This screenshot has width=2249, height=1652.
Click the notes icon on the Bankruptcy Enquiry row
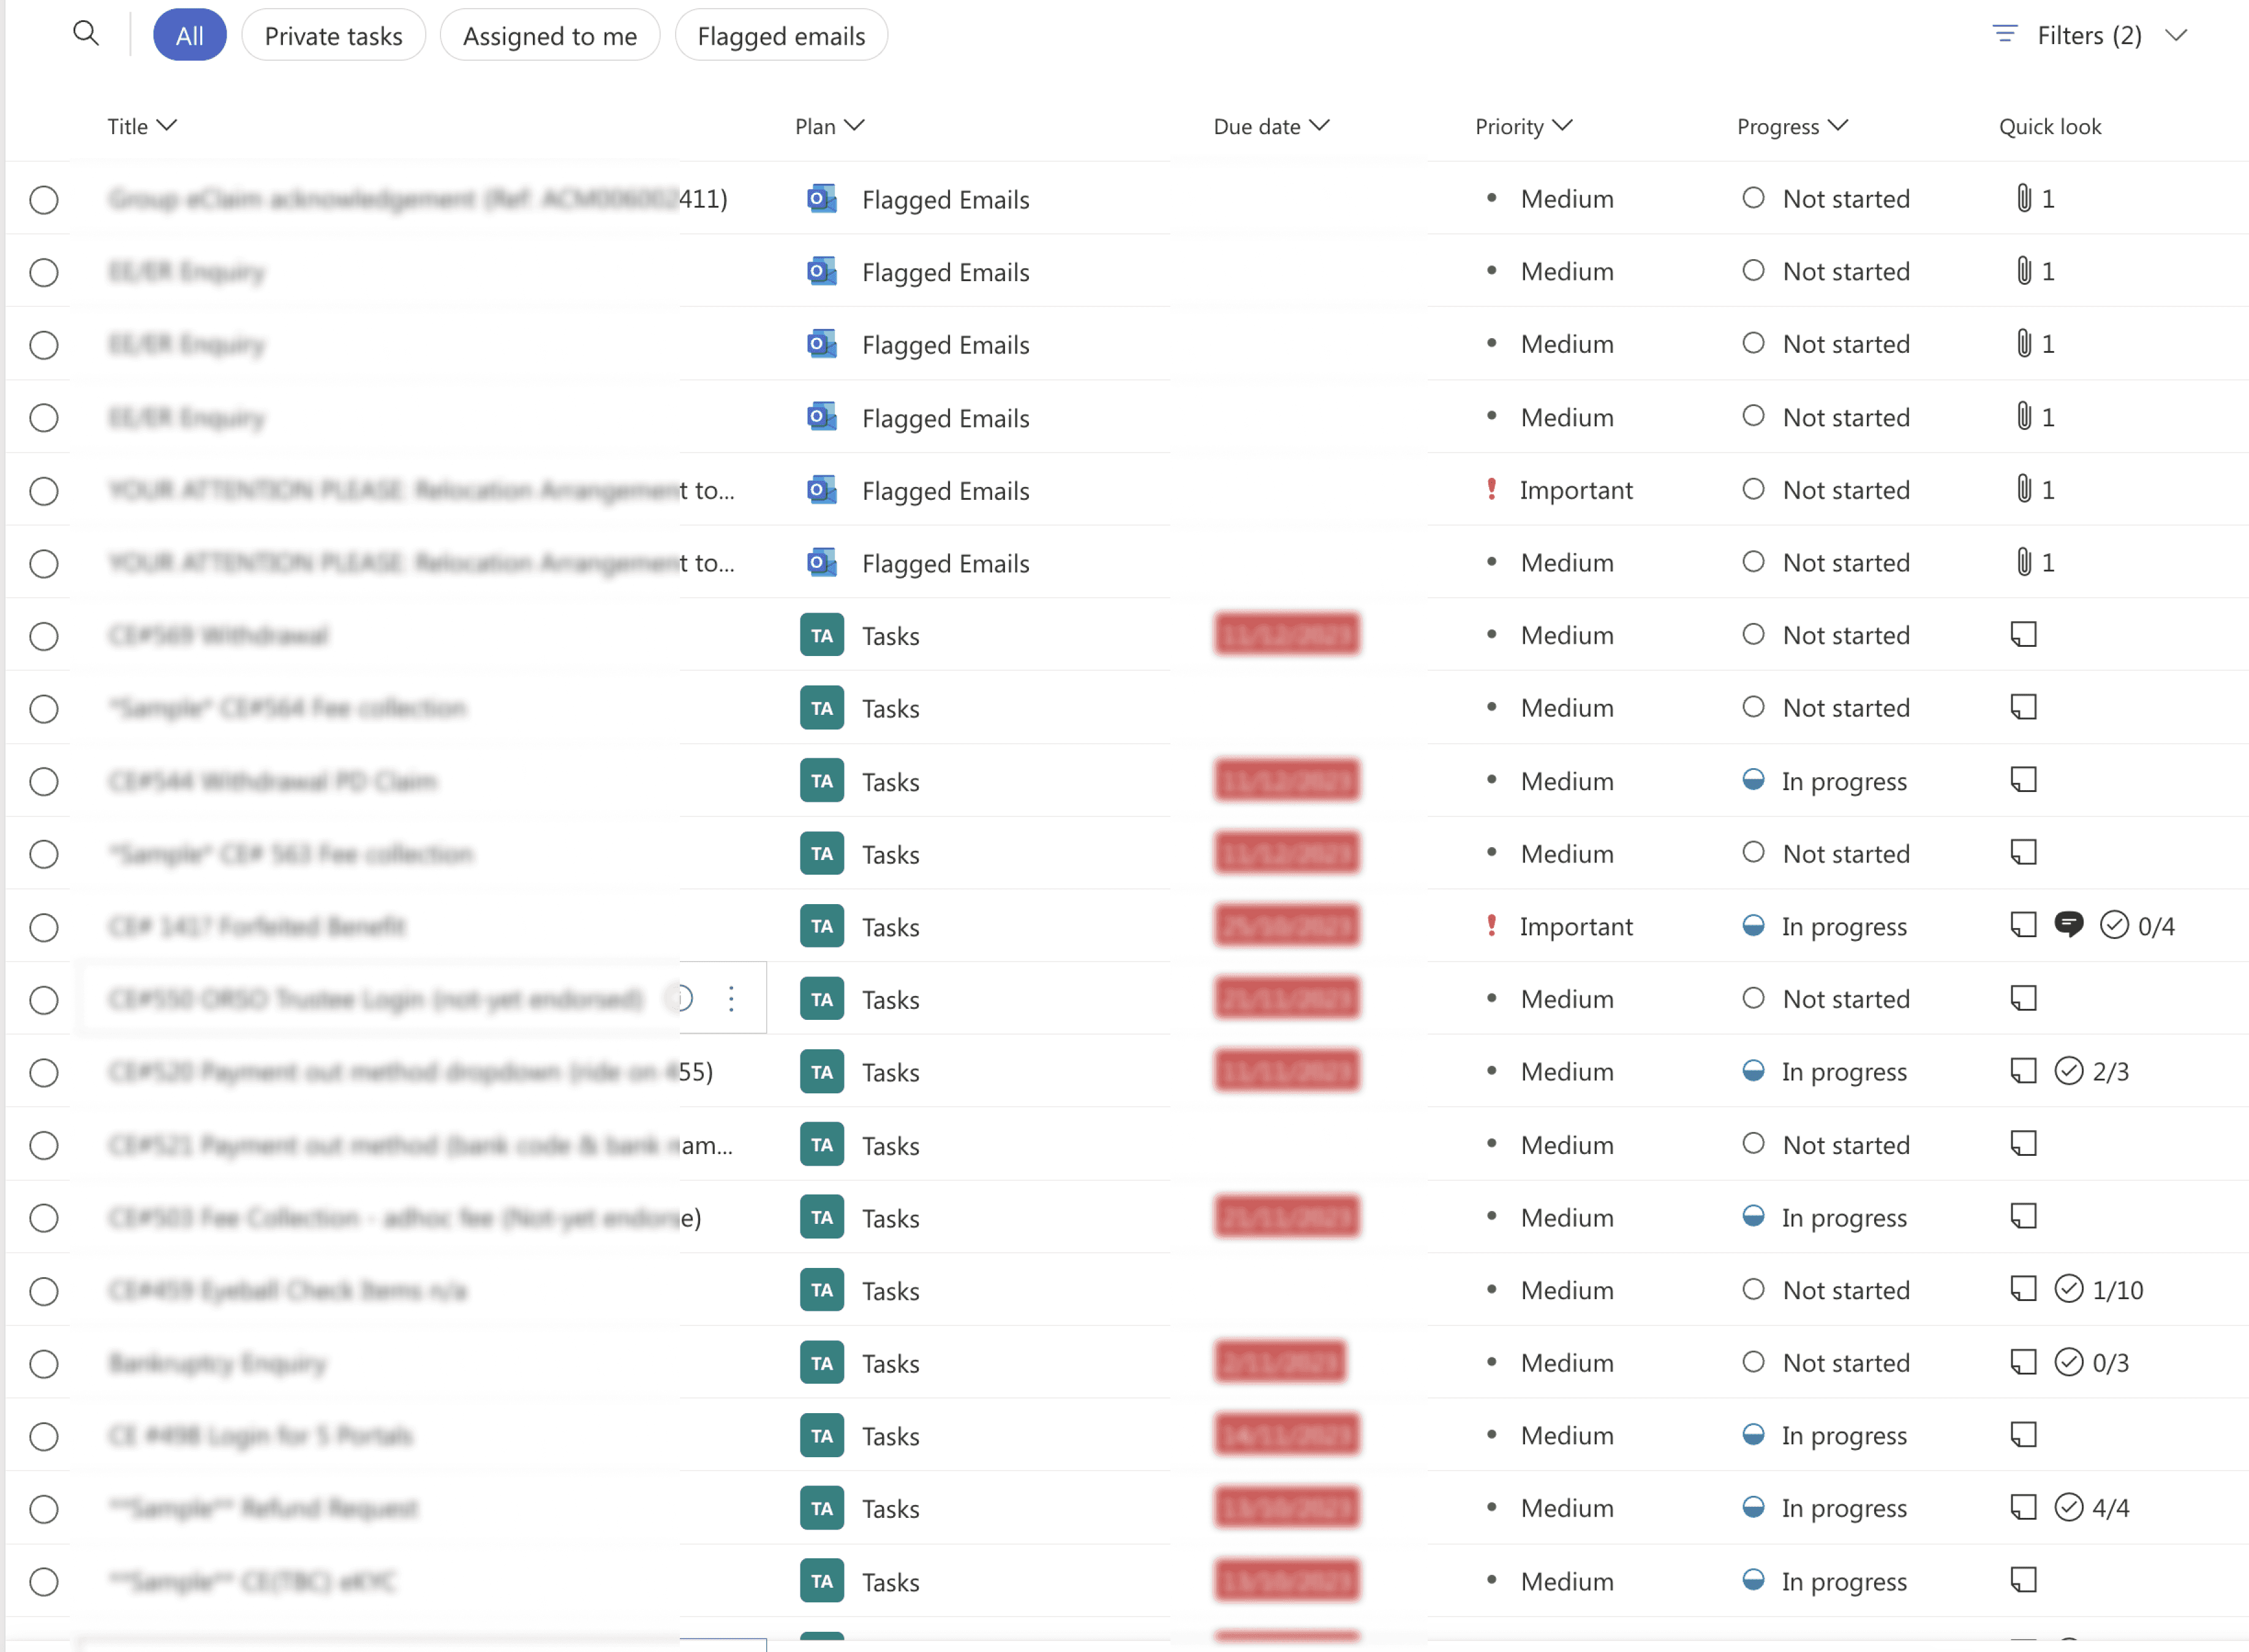(x=2023, y=1362)
